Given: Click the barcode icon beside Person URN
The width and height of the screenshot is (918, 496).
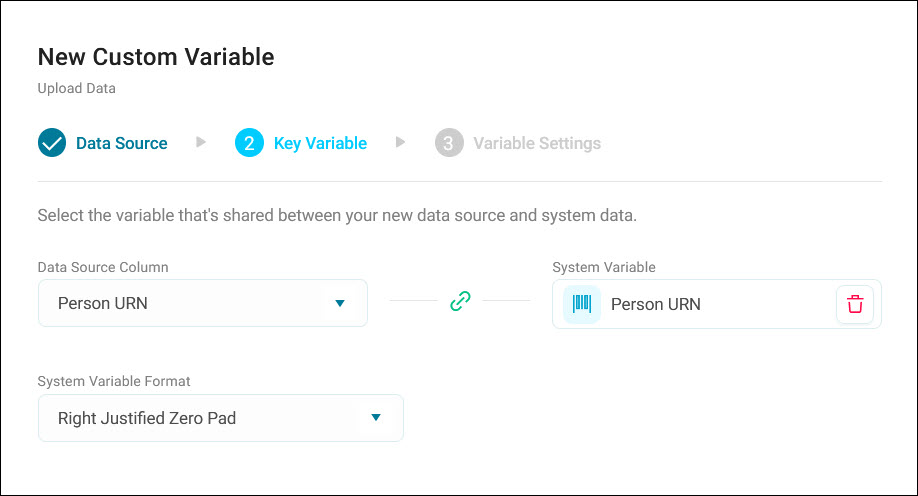Looking at the screenshot, I should [x=582, y=305].
